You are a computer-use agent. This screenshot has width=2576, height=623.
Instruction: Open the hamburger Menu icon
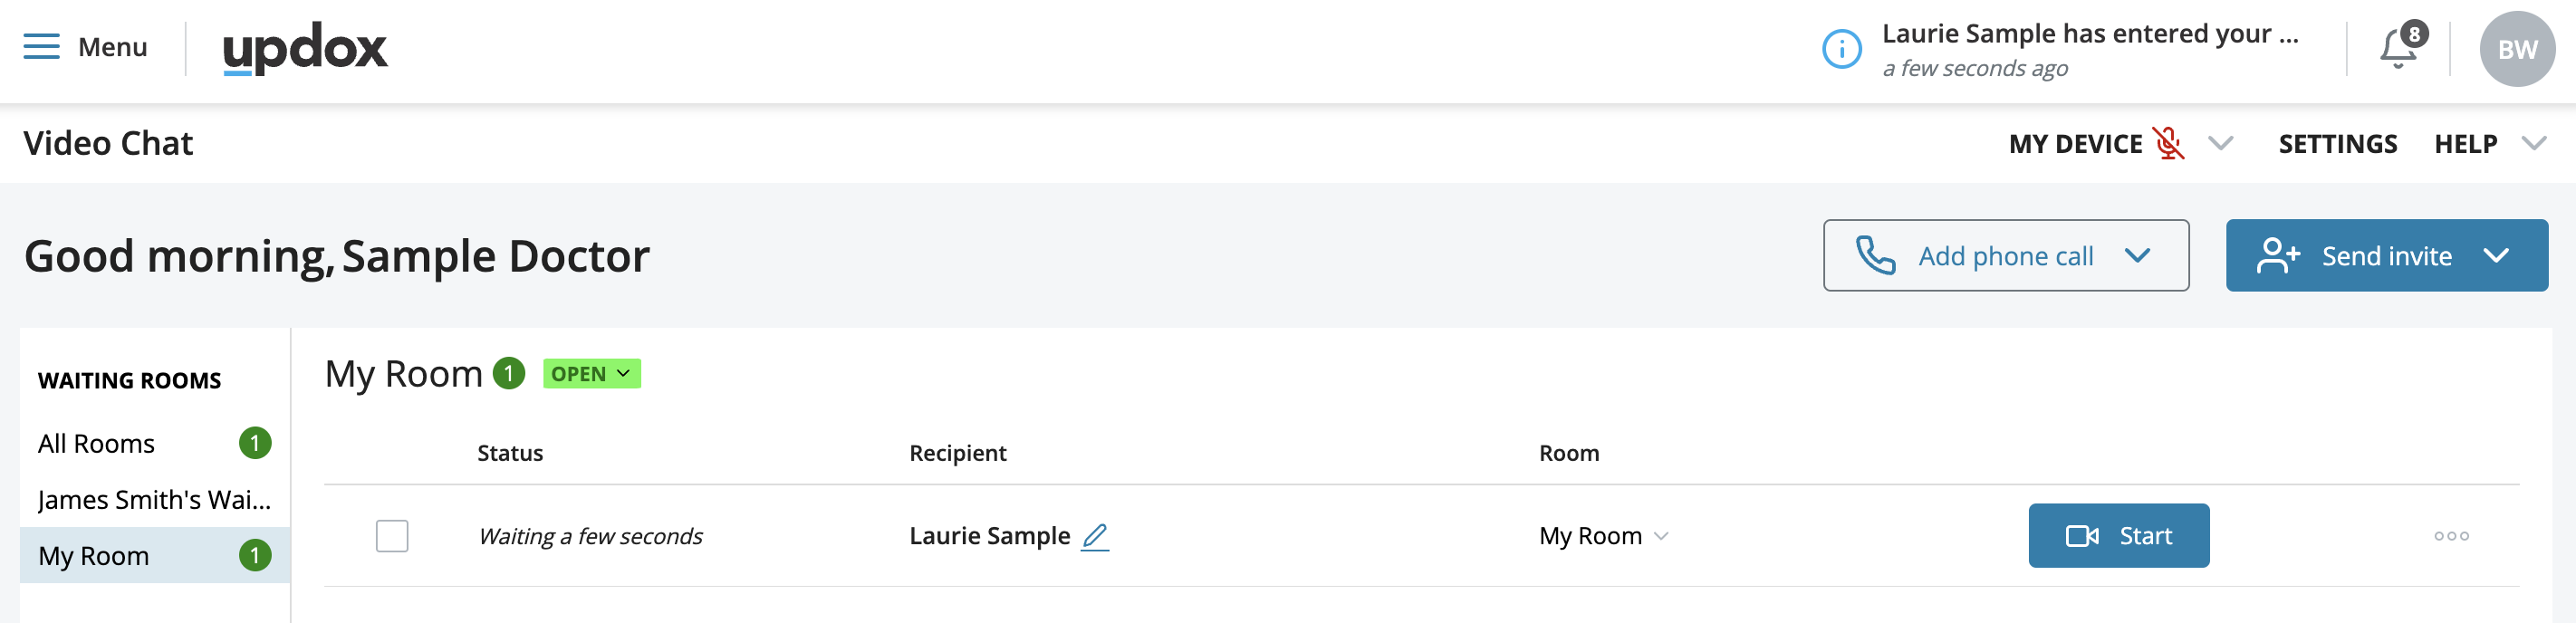click(x=41, y=47)
